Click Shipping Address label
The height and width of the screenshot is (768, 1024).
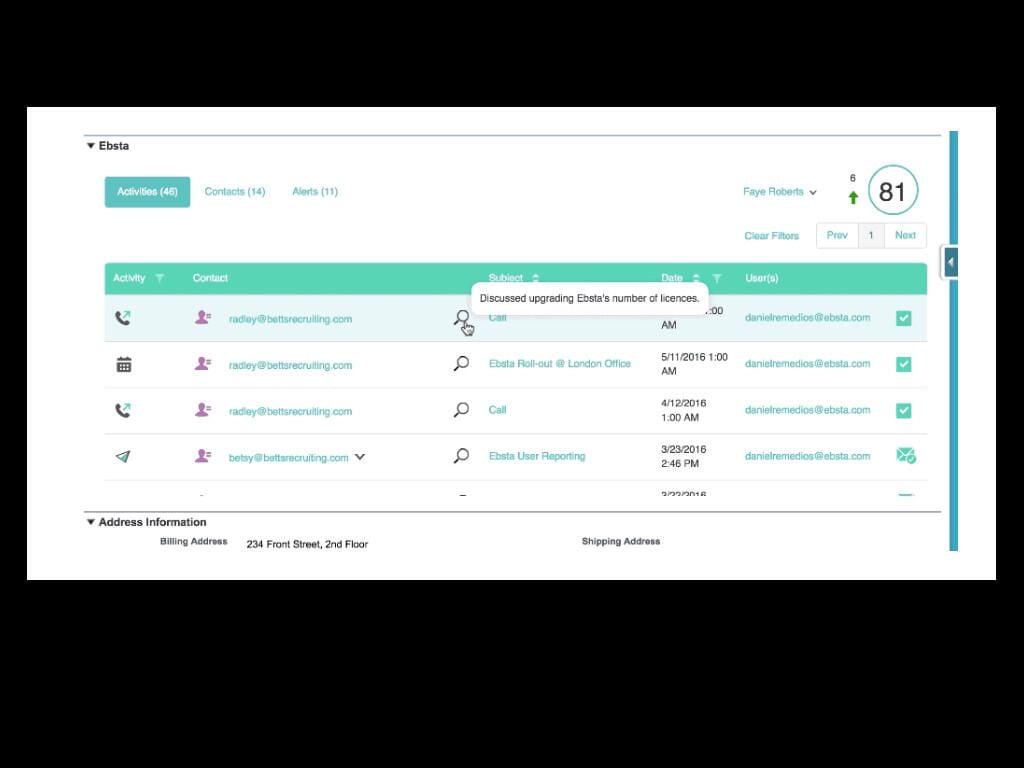[620, 541]
